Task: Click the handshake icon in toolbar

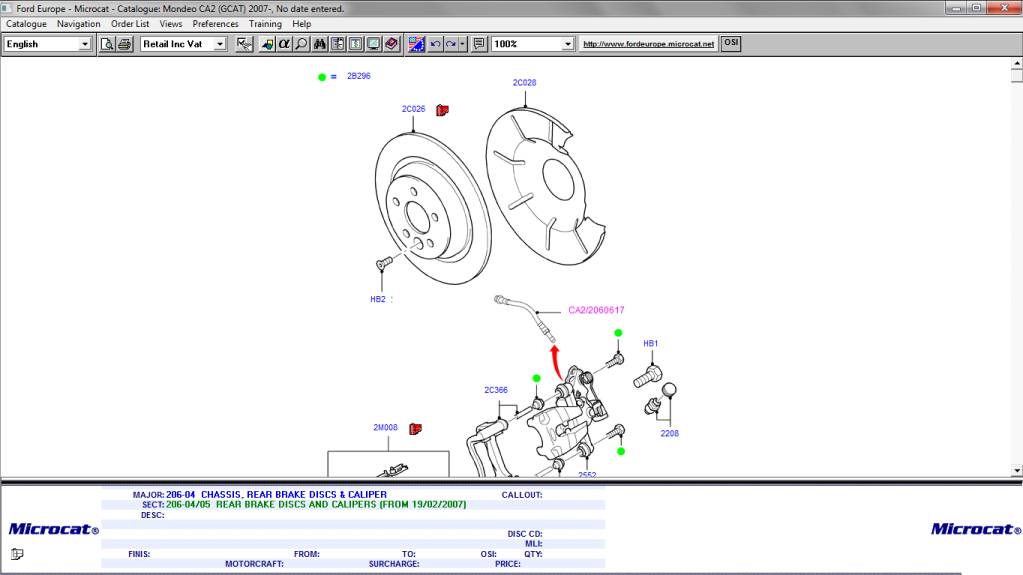Action: click(244, 44)
